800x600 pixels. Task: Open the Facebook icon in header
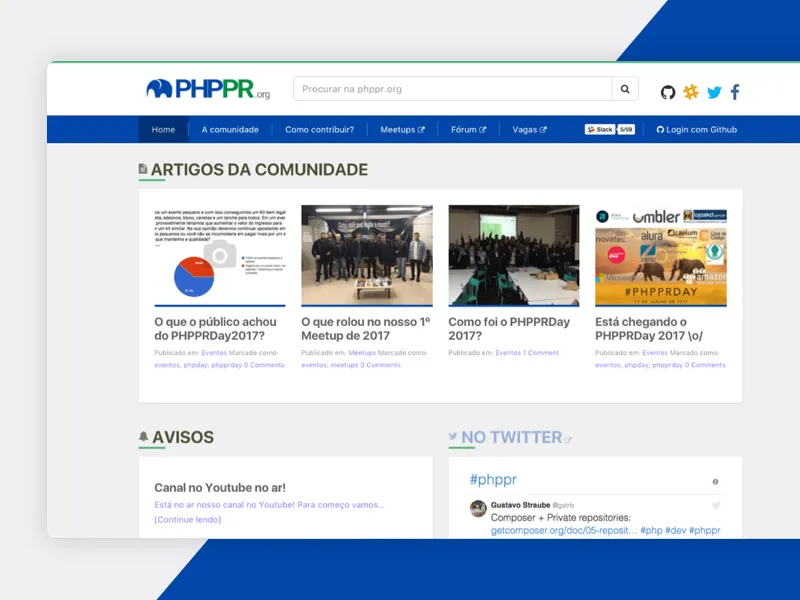coord(735,92)
